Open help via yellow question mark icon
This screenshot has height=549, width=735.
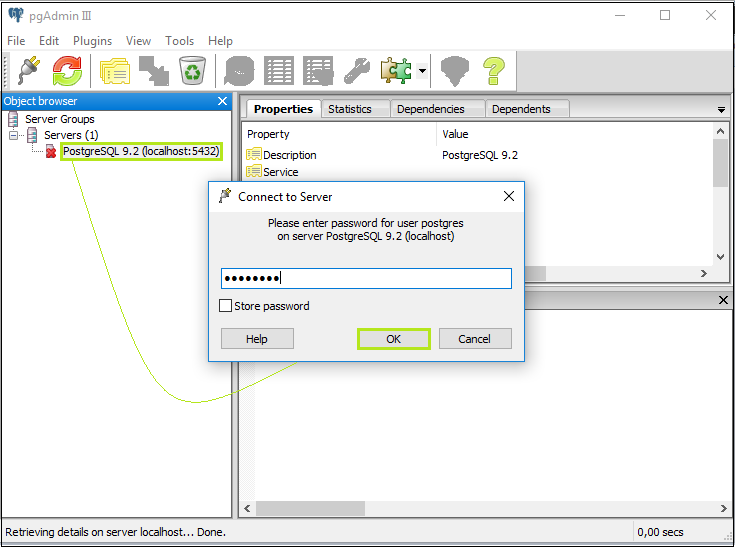click(494, 71)
